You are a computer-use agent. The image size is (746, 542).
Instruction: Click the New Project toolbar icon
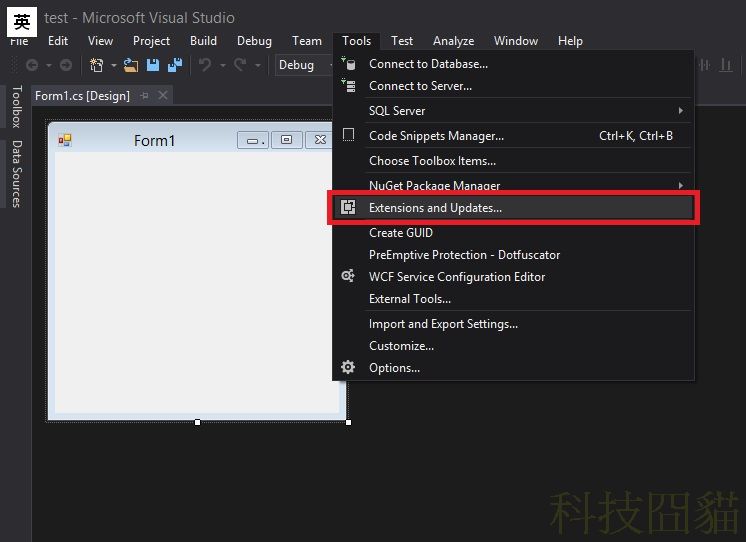[97, 65]
